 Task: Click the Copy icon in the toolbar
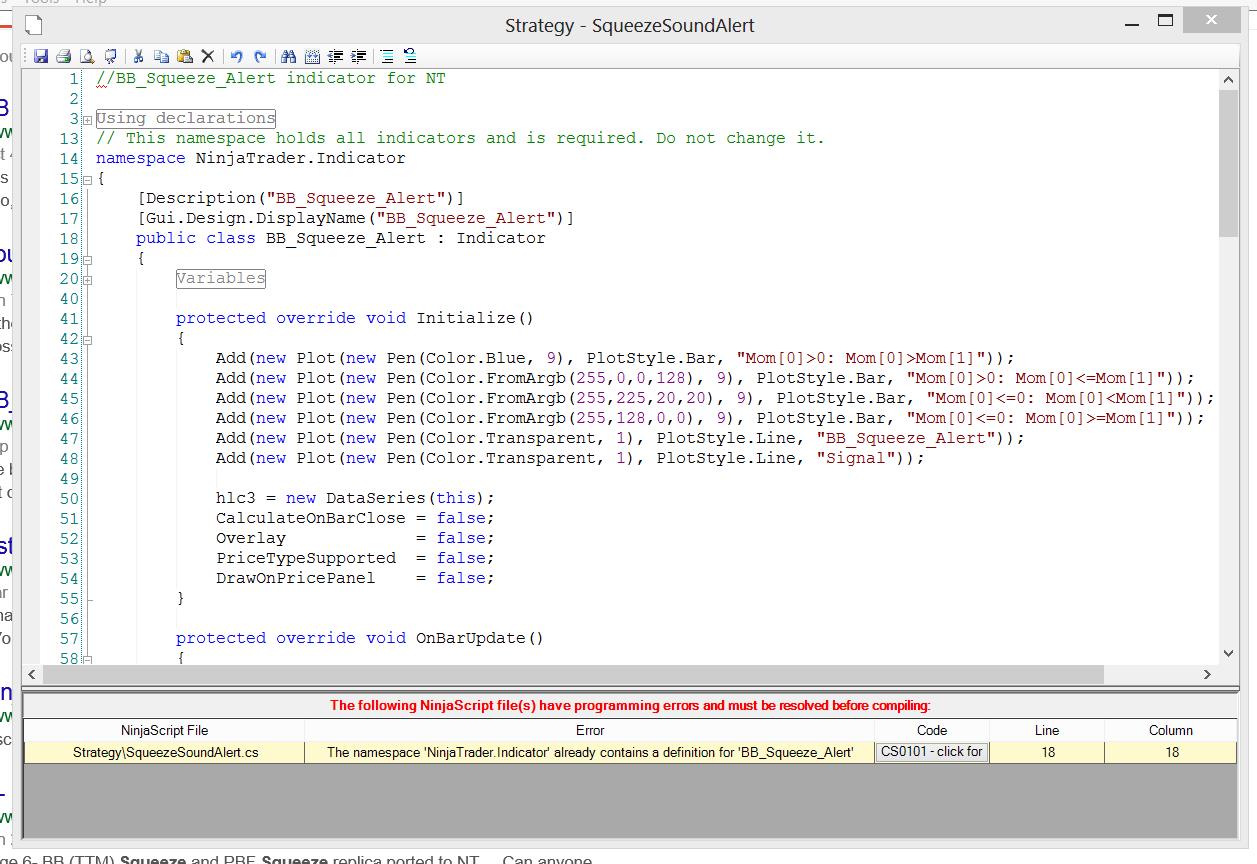(161, 57)
